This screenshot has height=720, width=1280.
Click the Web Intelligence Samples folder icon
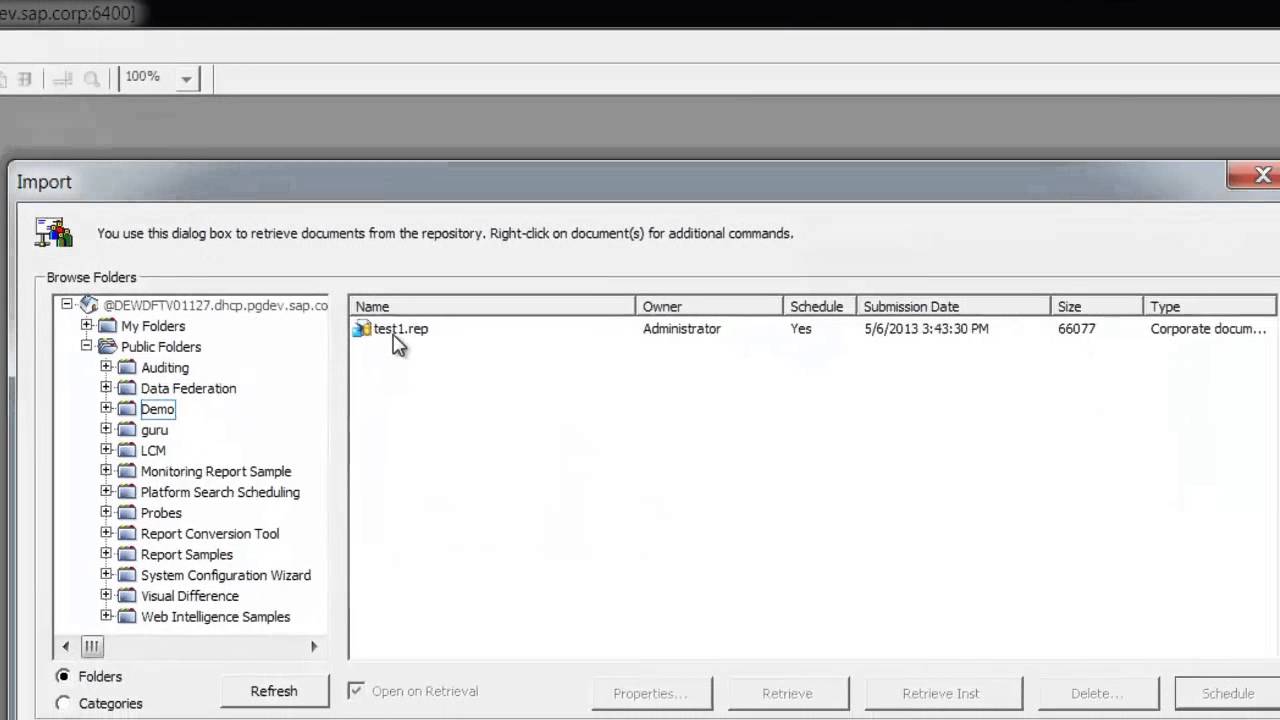[x=127, y=617]
